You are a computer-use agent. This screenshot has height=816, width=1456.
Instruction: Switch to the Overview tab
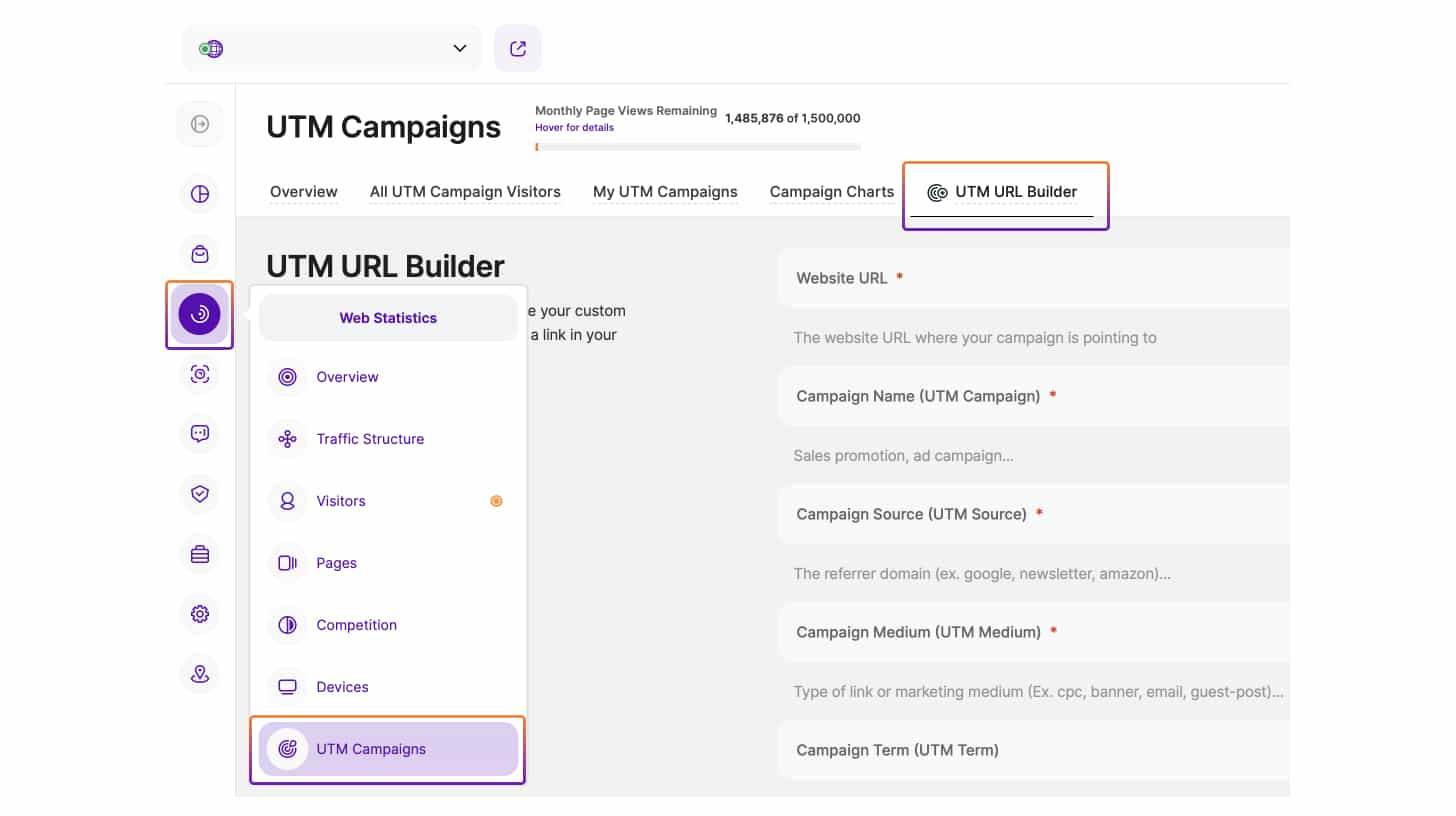tap(304, 192)
